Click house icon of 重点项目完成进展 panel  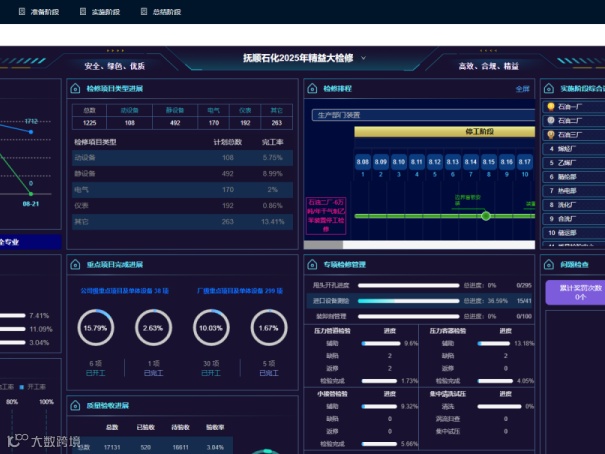click(x=76, y=265)
